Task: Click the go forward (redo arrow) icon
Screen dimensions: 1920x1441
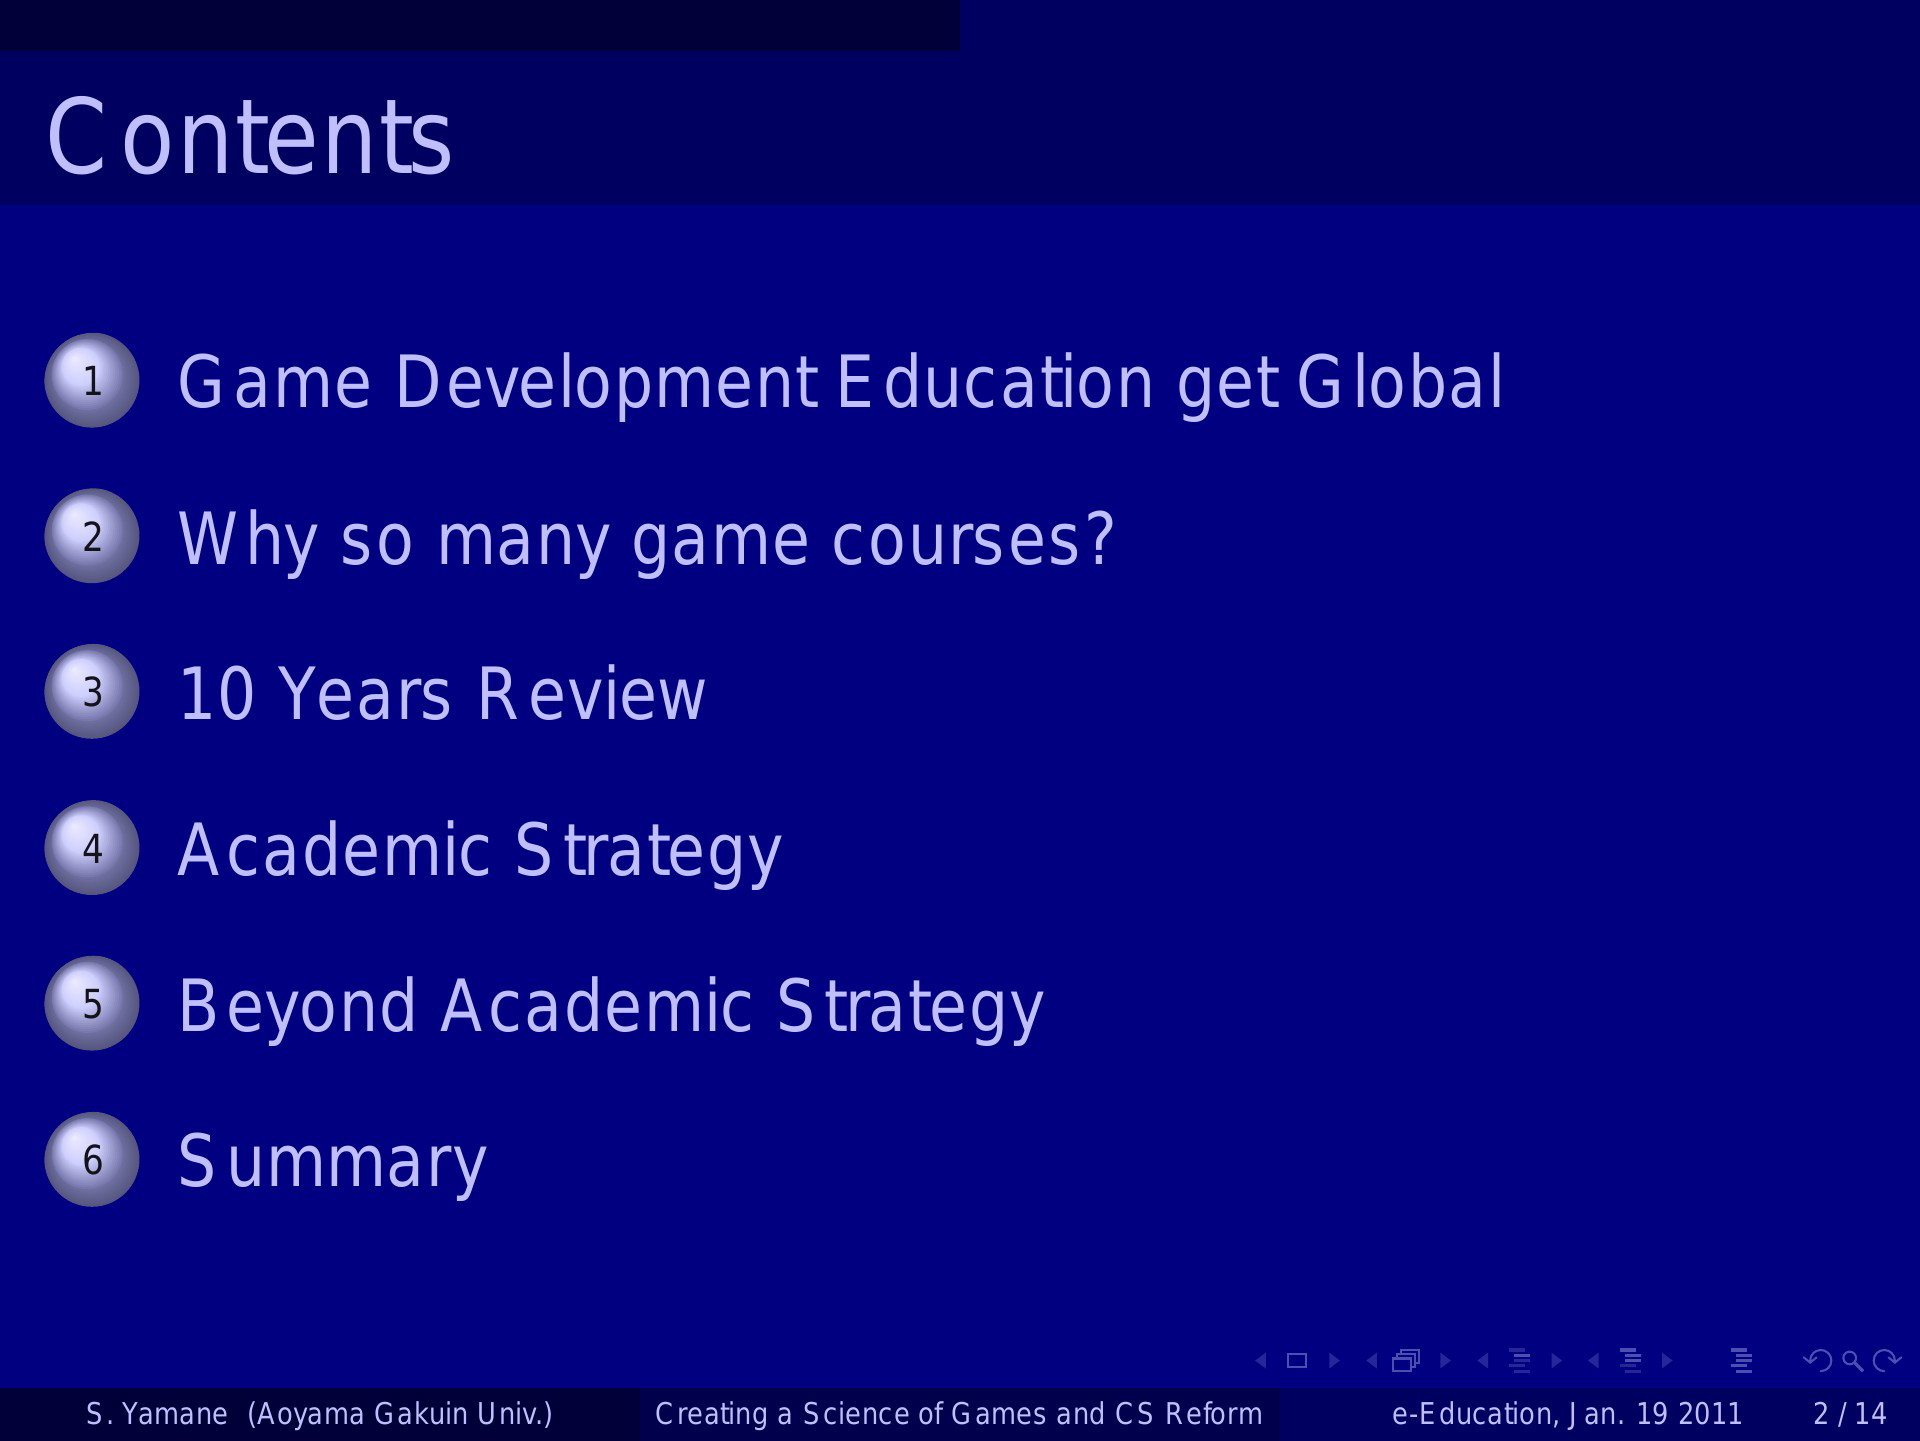Action: (1887, 1360)
